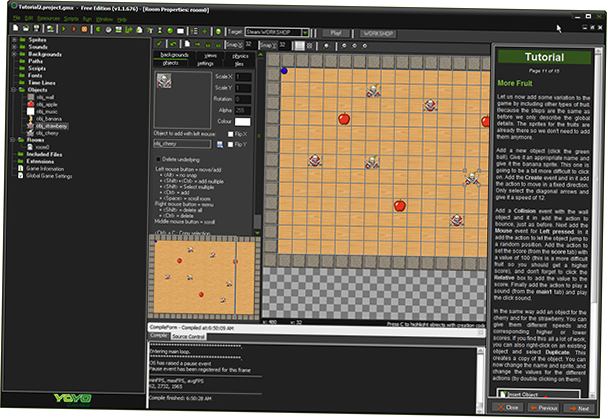Click the WORKSHOP button
This screenshot has width=608, height=419.
click(x=378, y=34)
